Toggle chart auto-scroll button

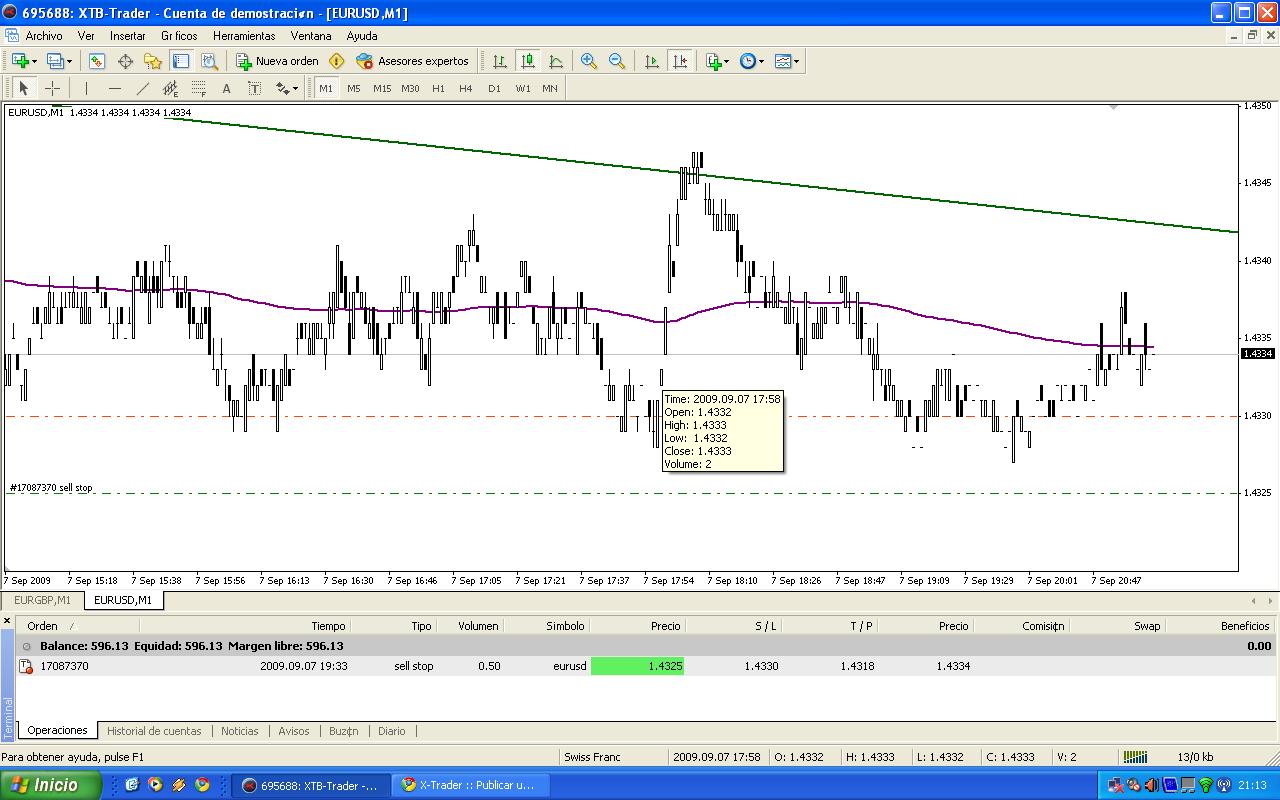point(652,61)
